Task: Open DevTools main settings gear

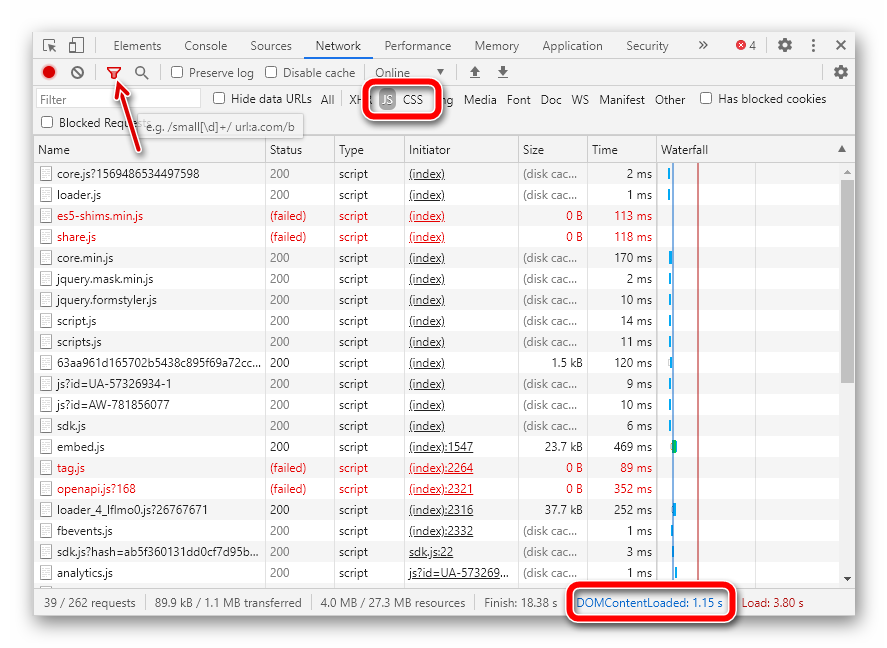Action: point(785,45)
